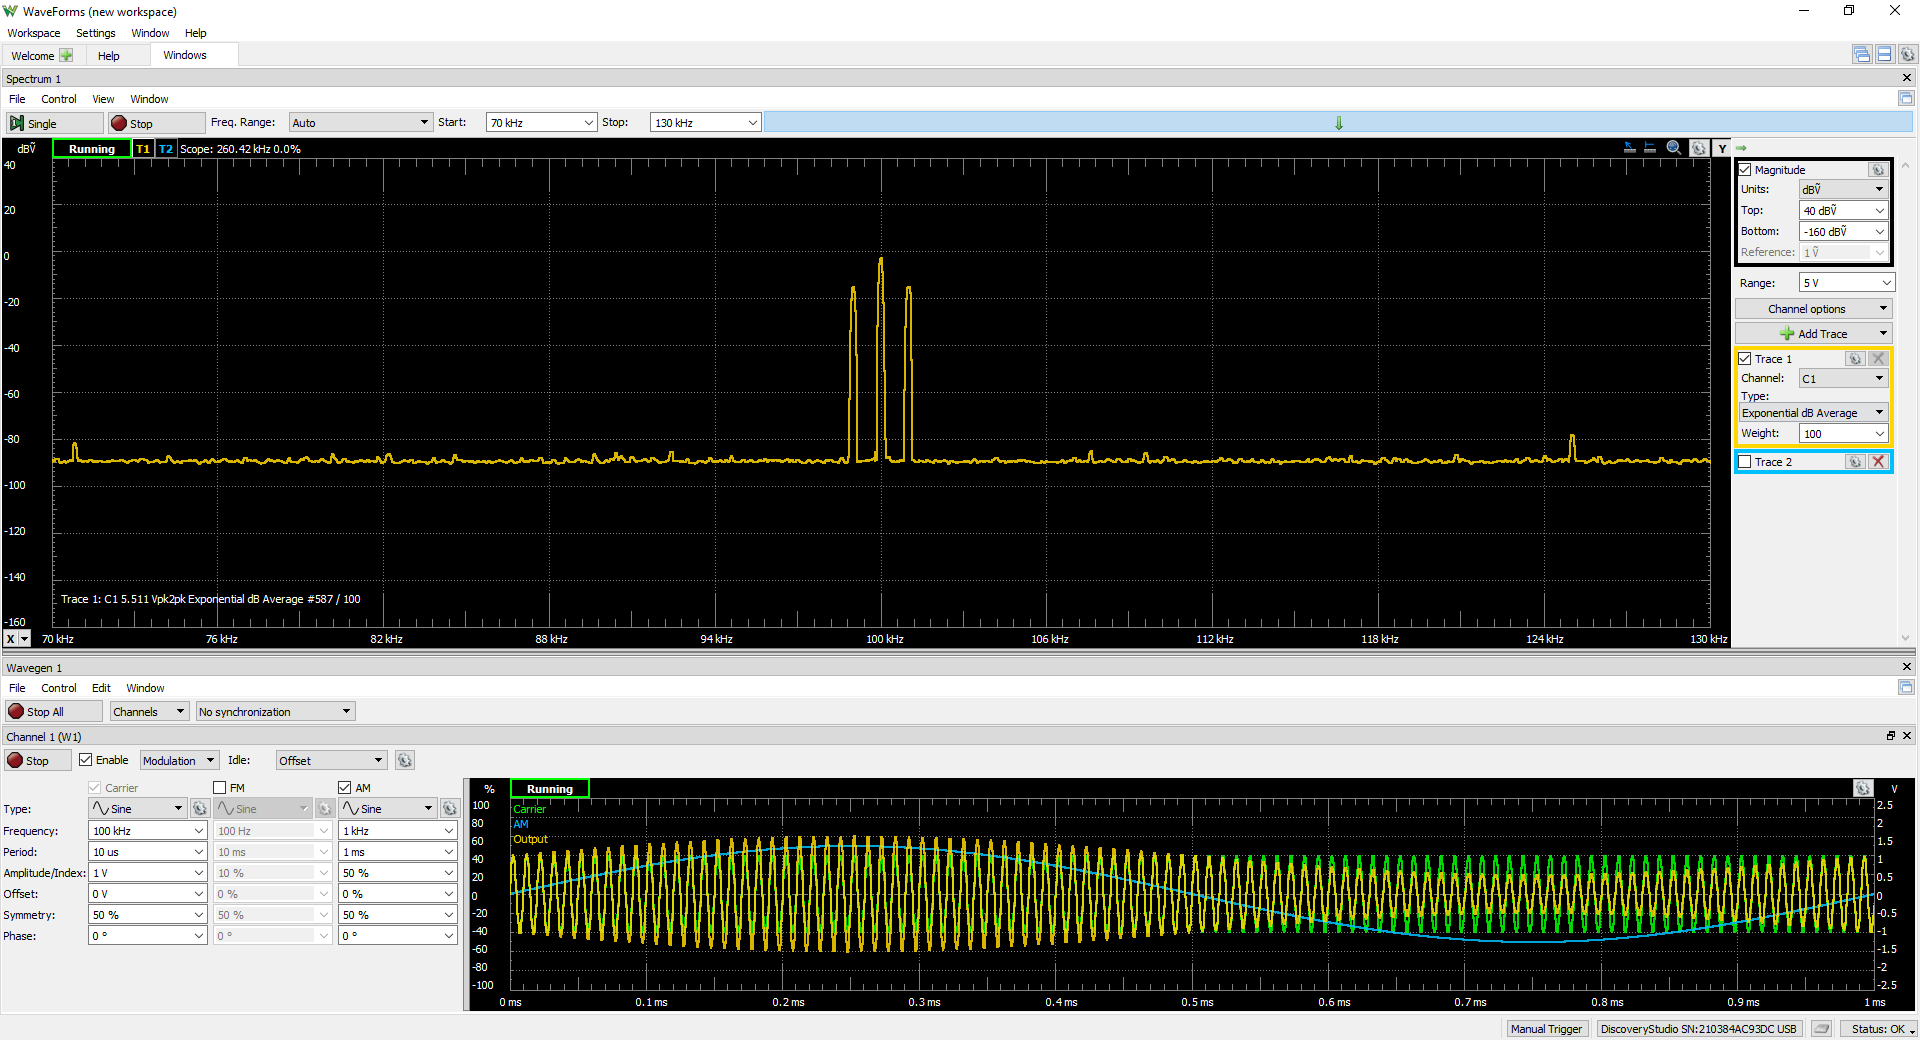Disable the AM modulation checkbox
The width and height of the screenshot is (1920, 1040).
(345, 788)
